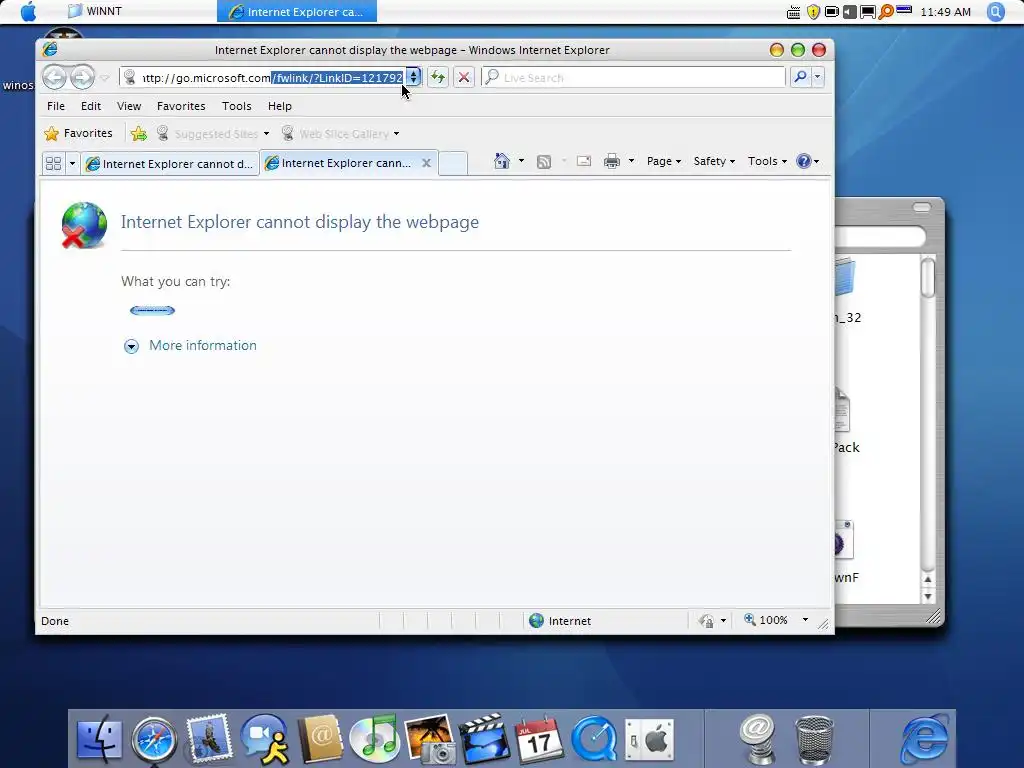The height and width of the screenshot is (768, 1024).
Task: Open the Tools menu in menu bar
Action: tap(236, 106)
